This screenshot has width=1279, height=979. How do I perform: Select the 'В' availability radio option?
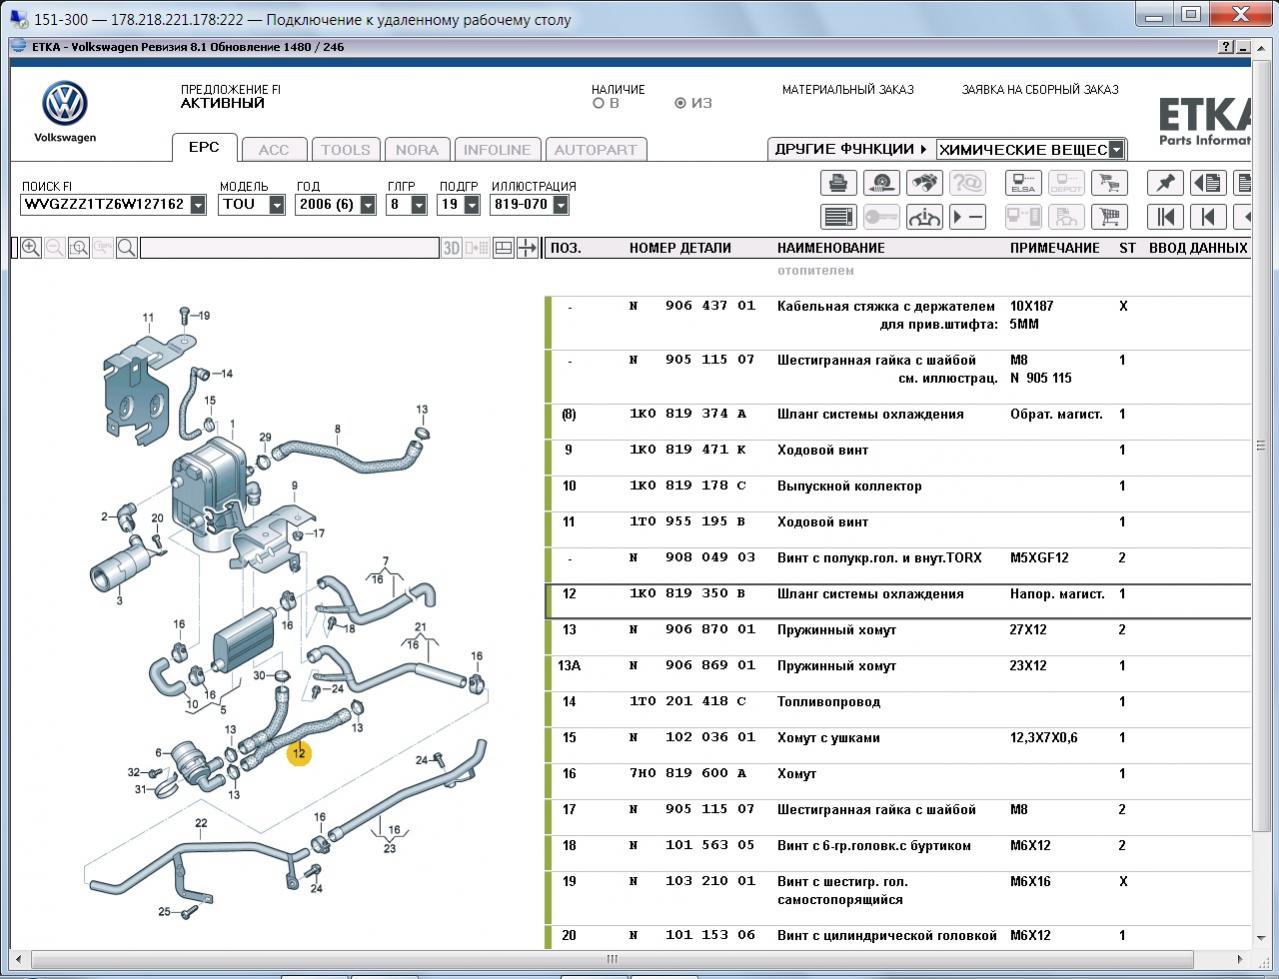point(599,103)
